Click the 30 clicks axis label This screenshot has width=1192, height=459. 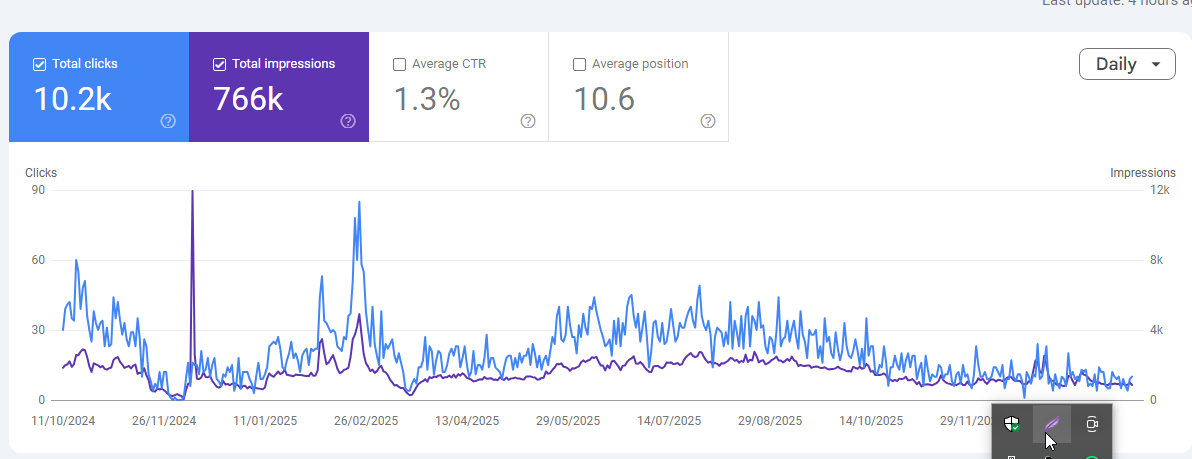(x=37, y=330)
